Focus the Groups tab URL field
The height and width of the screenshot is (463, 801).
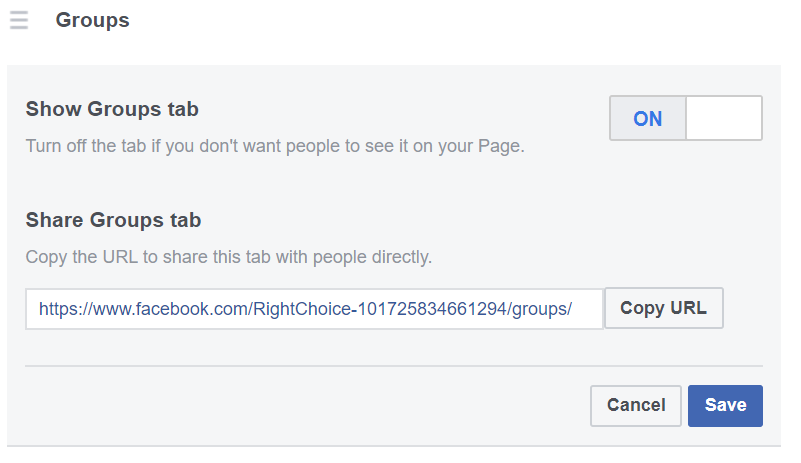(x=314, y=309)
